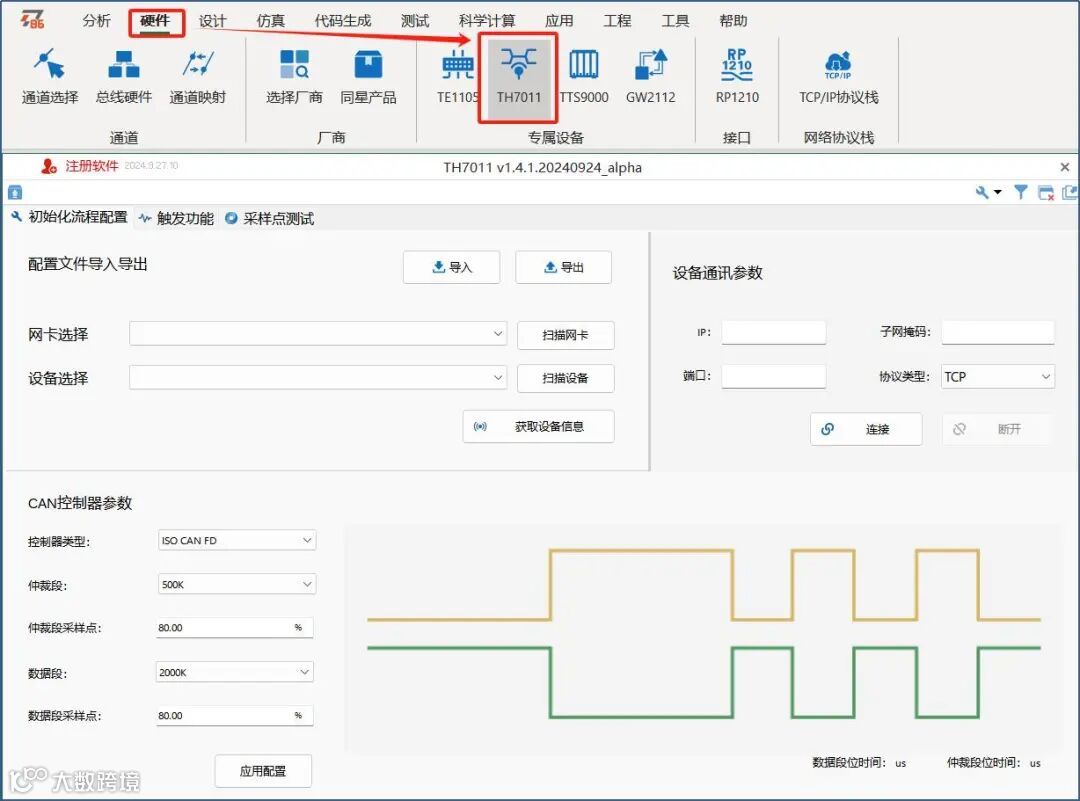
Task: Click the 导出 export button
Action: [563, 267]
